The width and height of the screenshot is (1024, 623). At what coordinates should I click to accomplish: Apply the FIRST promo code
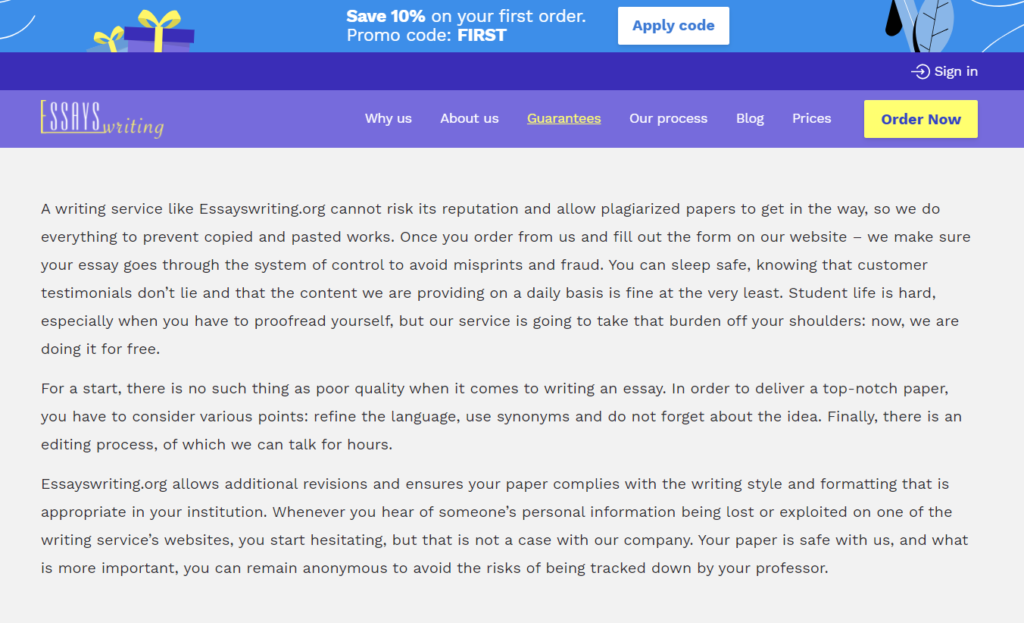click(x=673, y=25)
